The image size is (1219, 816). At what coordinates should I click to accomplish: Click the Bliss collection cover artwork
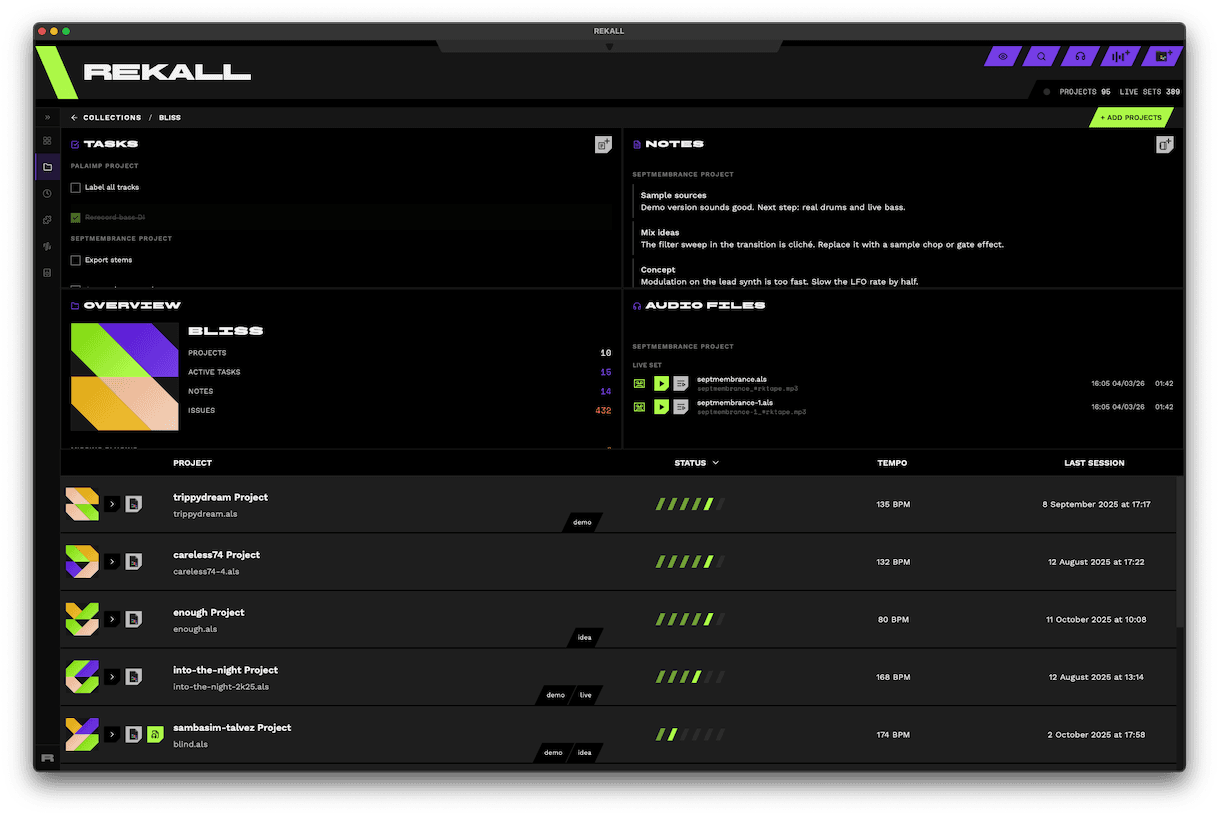click(124, 377)
